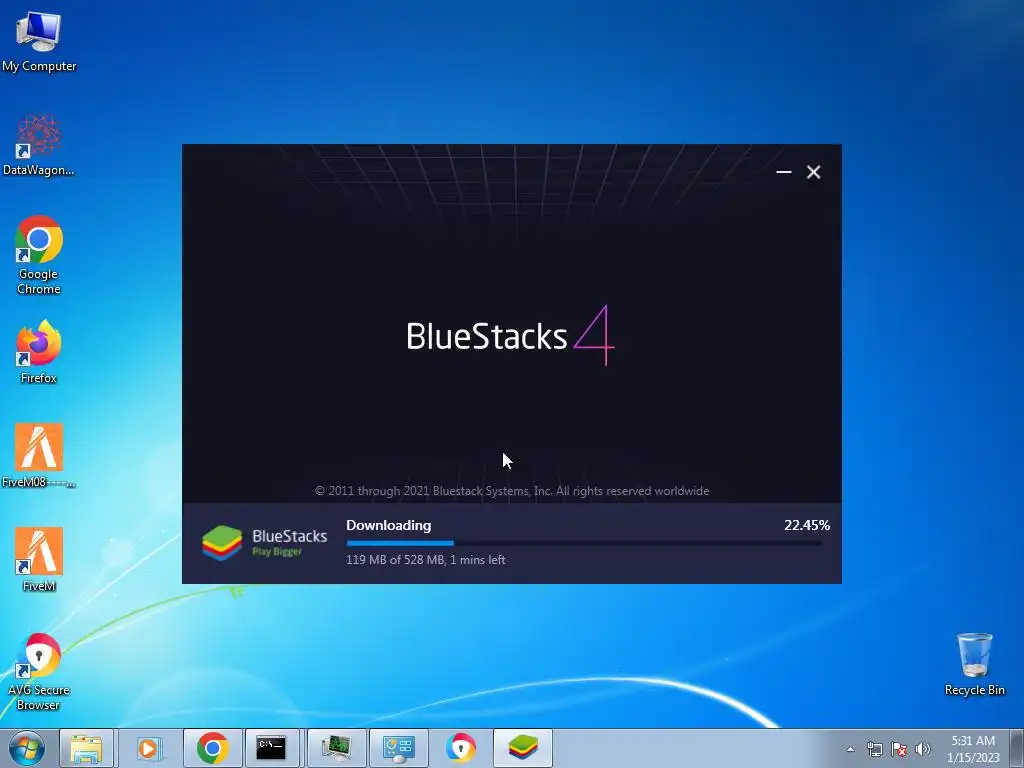The image size is (1024, 768).
Task: Select the Recycle Bin desktop icon
Action: 974,664
